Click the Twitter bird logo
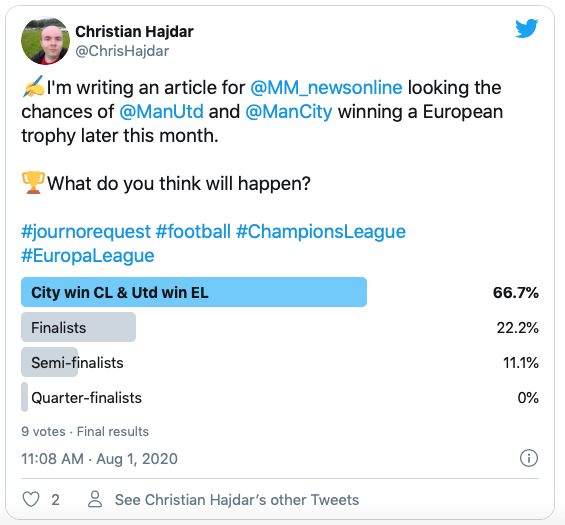 pos(526,28)
